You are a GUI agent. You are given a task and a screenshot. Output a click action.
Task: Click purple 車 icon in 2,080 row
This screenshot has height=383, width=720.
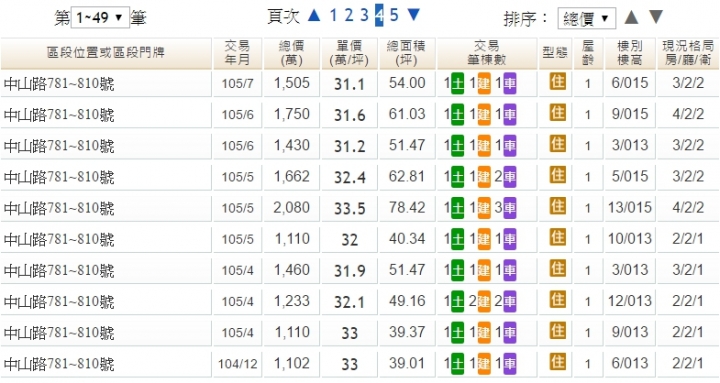pyautogui.click(x=510, y=208)
